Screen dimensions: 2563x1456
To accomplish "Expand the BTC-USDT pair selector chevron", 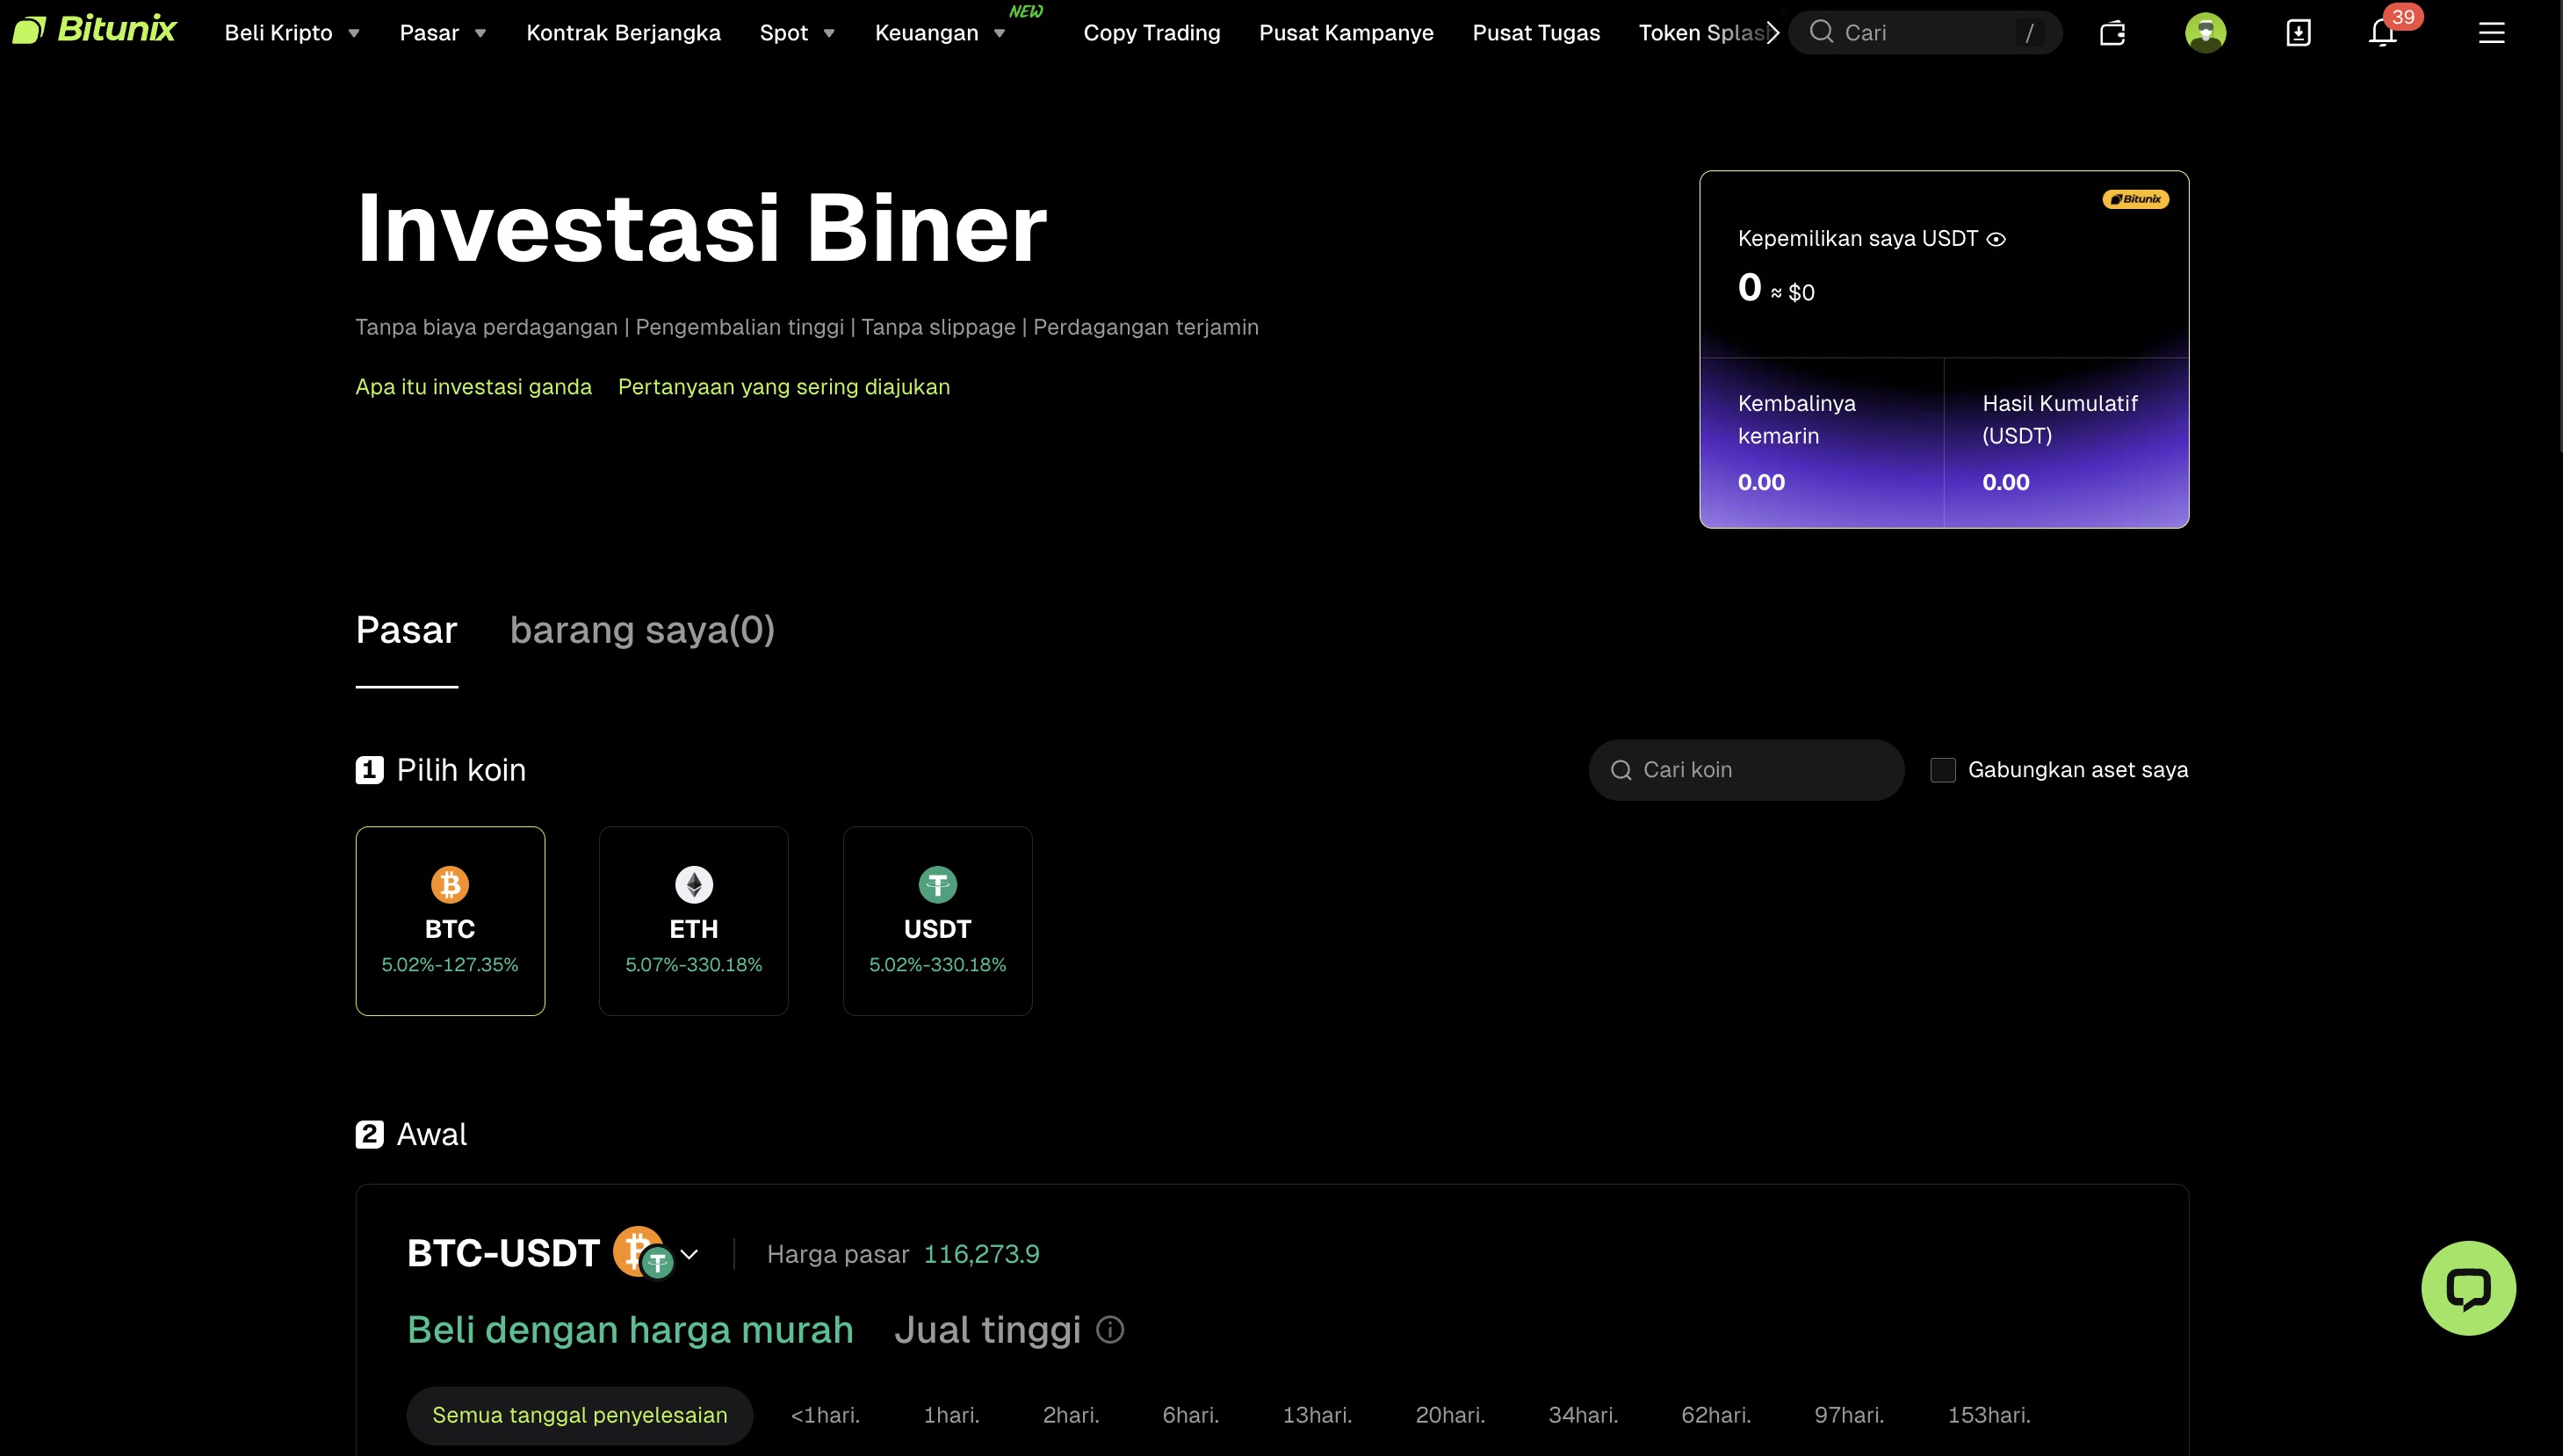I will click(x=690, y=1253).
